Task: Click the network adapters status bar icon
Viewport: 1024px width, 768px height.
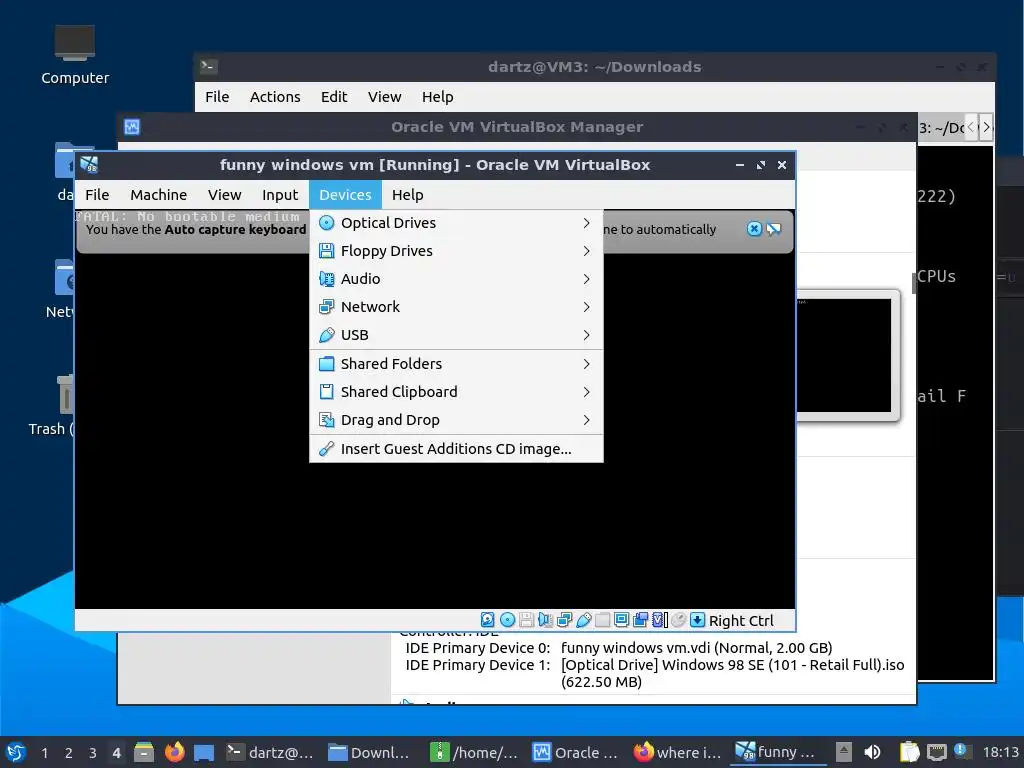Action: (x=565, y=620)
